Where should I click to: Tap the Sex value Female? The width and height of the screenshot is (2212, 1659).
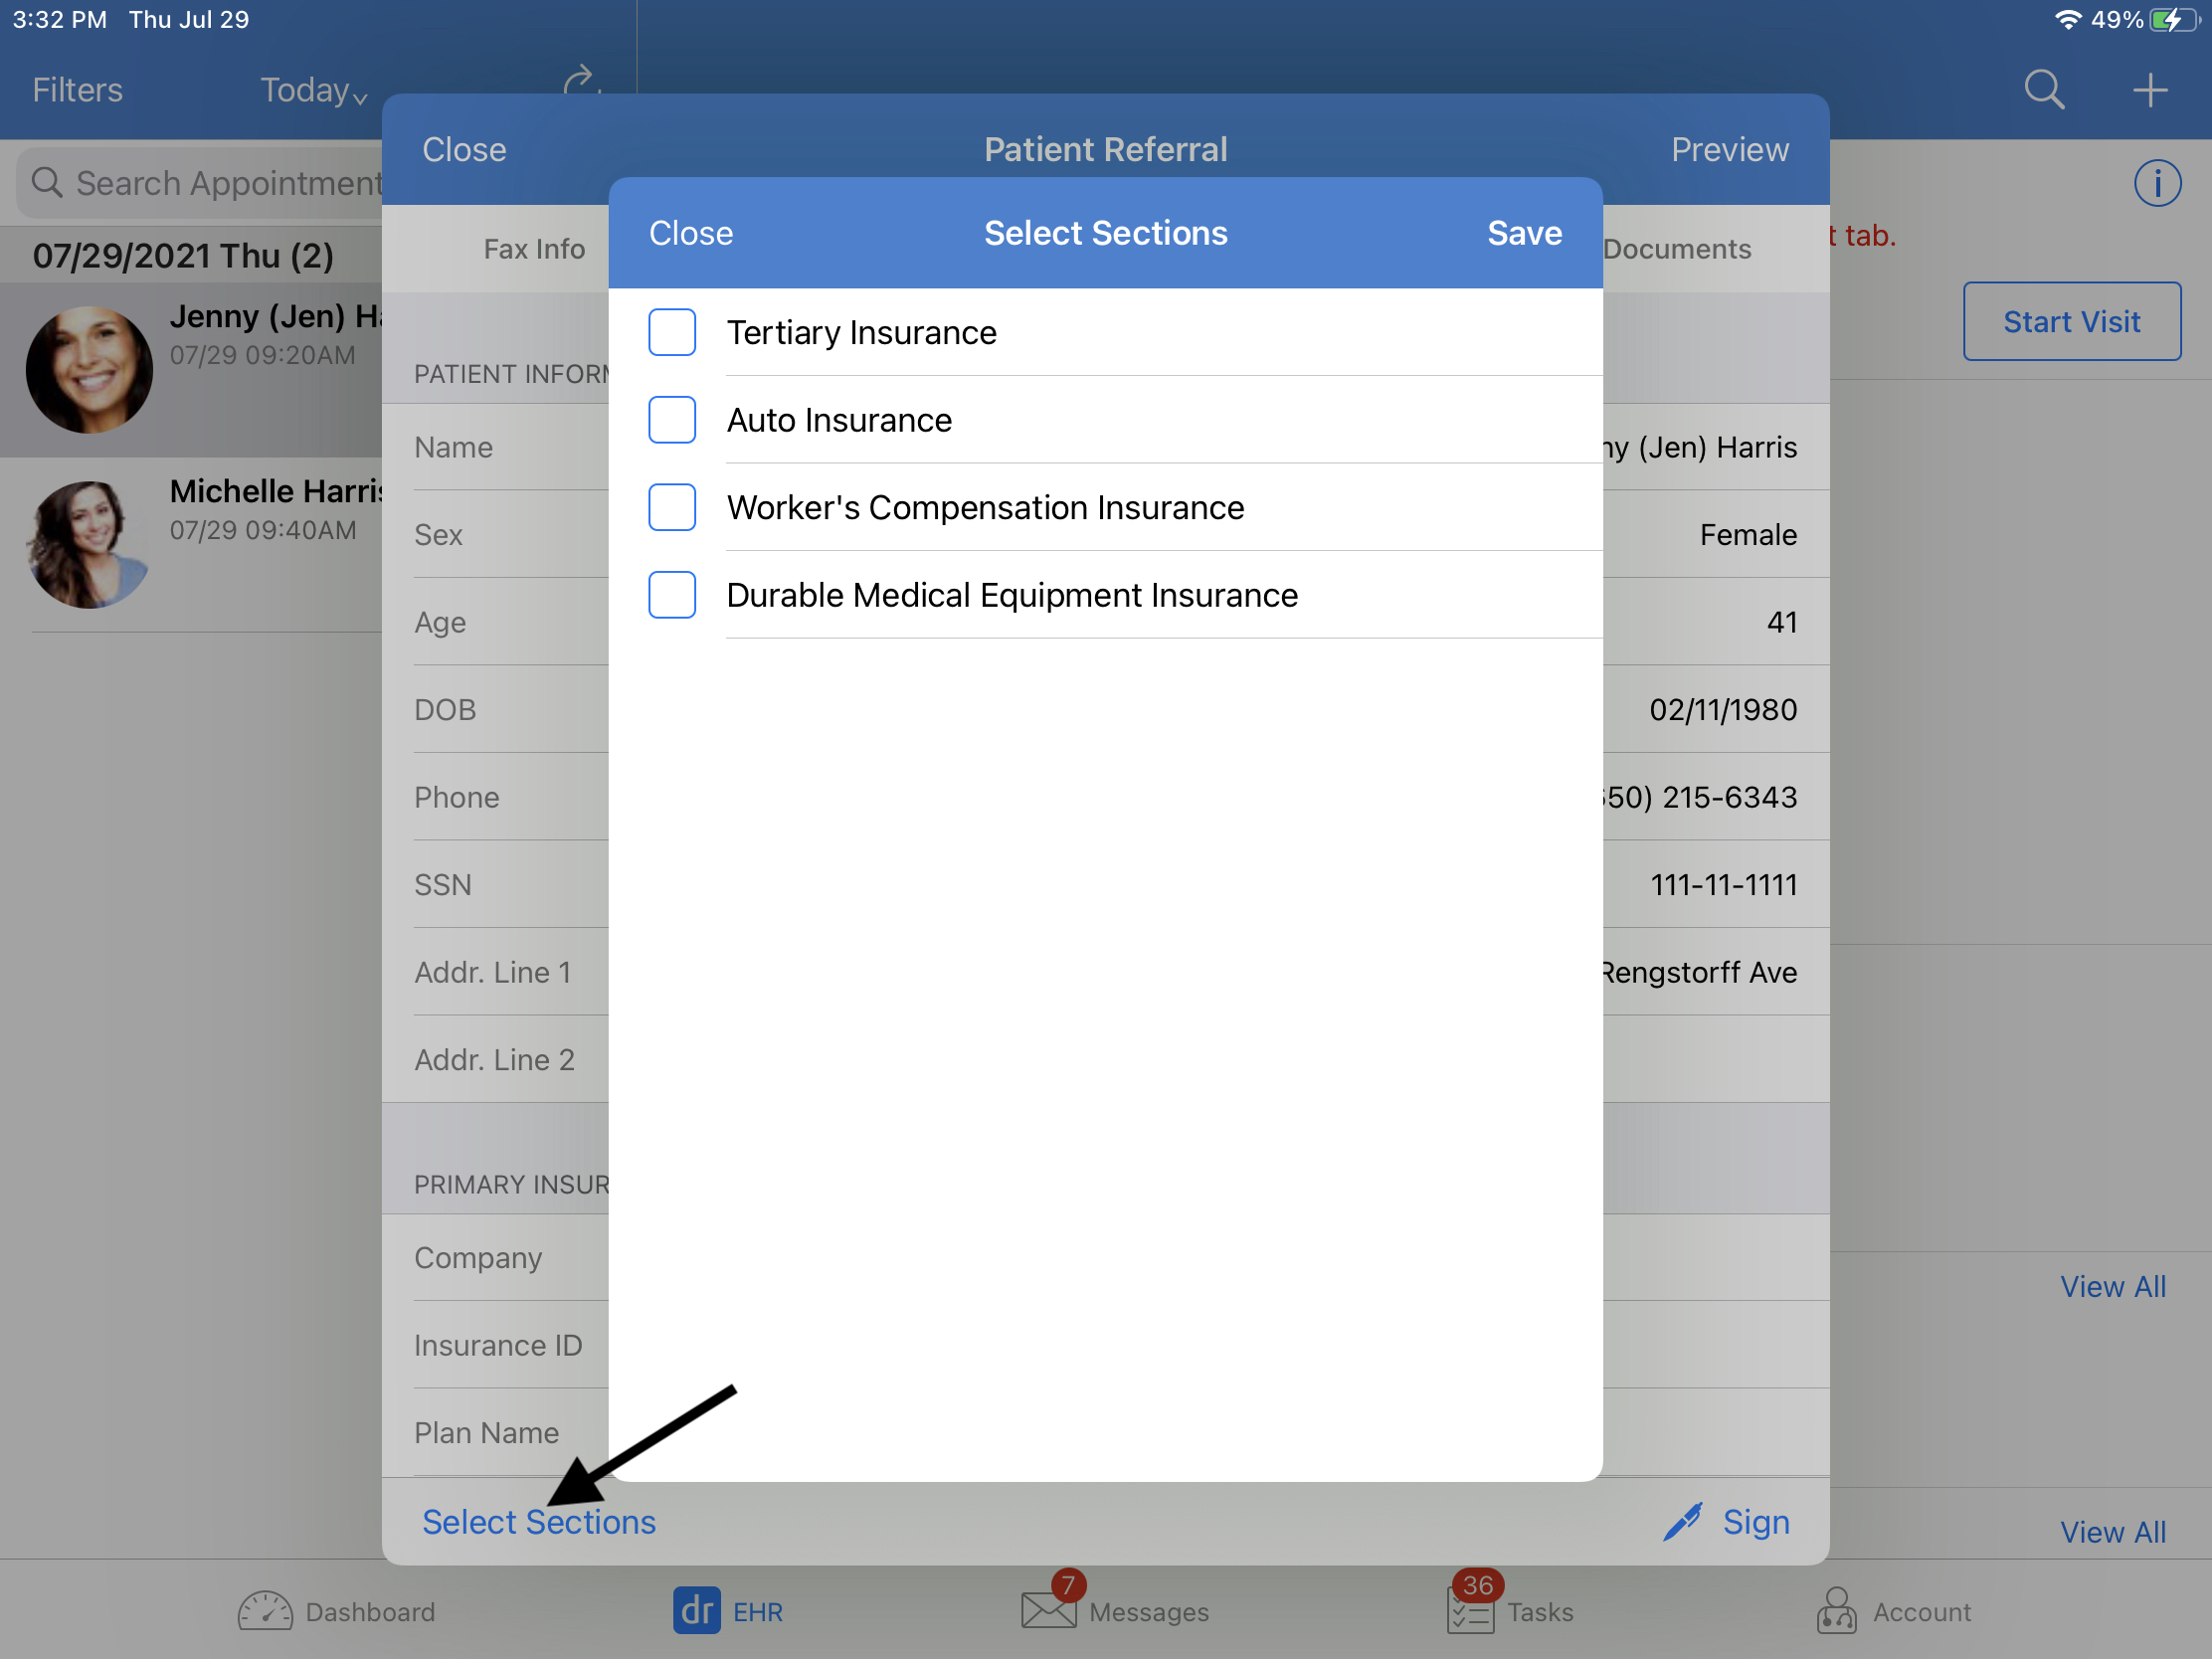pos(1747,535)
